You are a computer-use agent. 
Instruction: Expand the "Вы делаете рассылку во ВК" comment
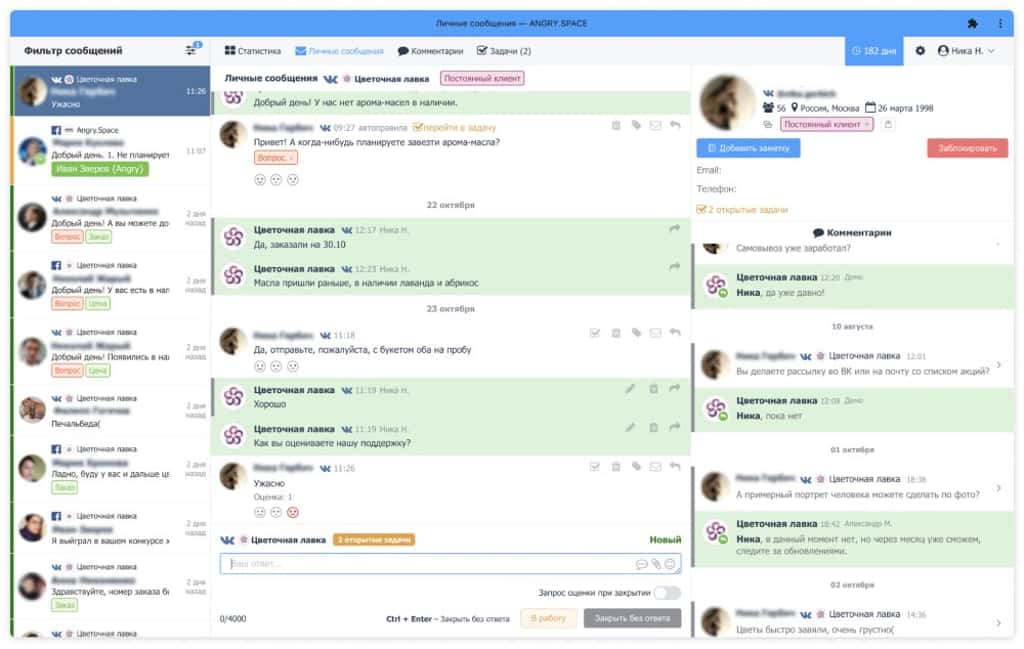pos(999,365)
